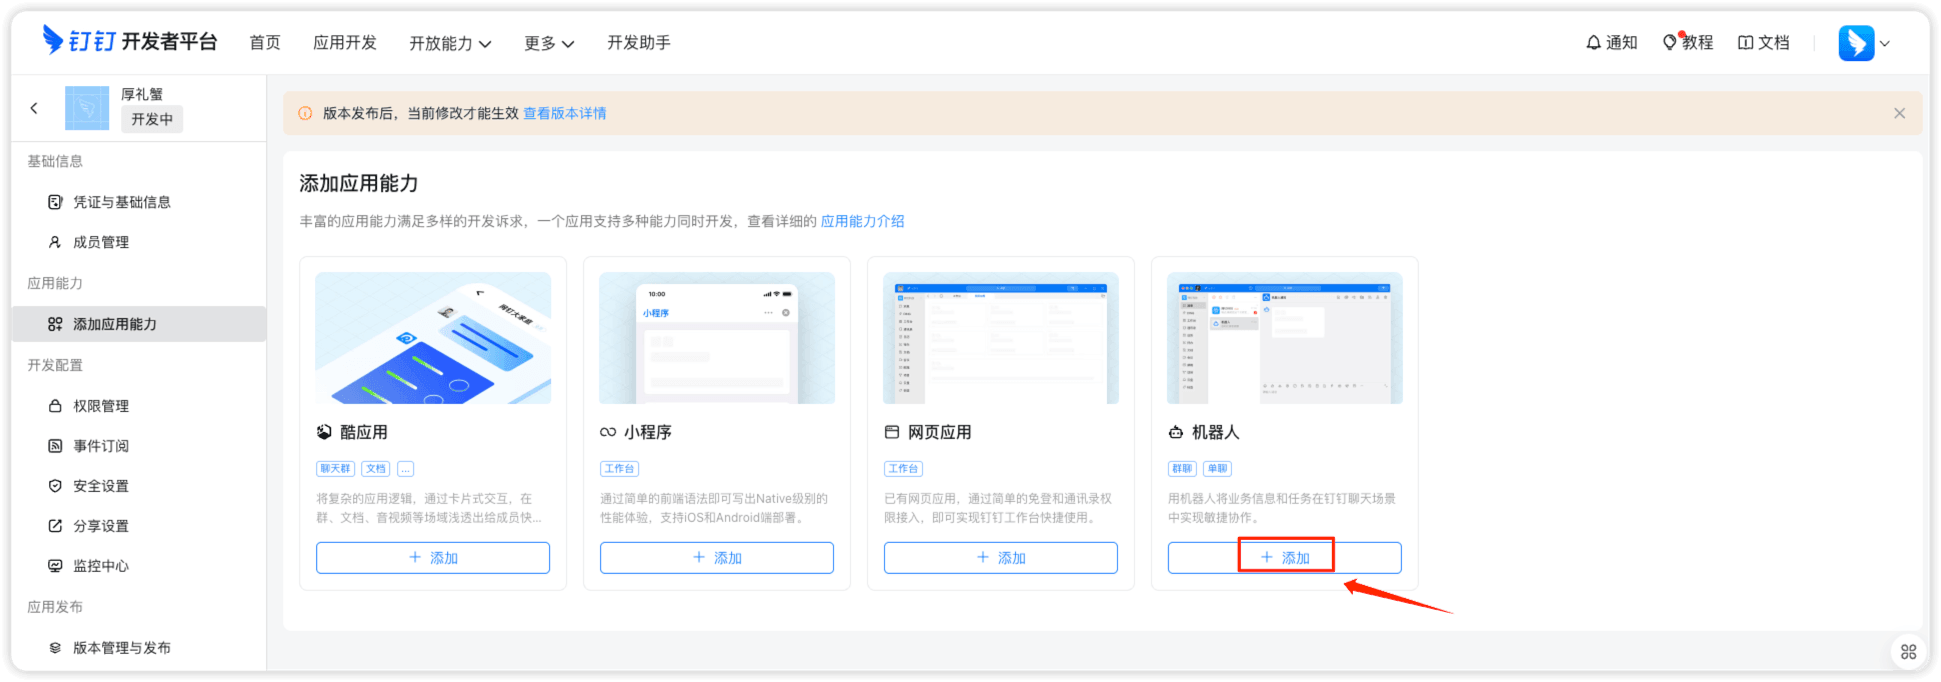This screenshot has height=682, width=1941.
Task: Open 监控中心 in the sidebar
Action: (139, 566)
